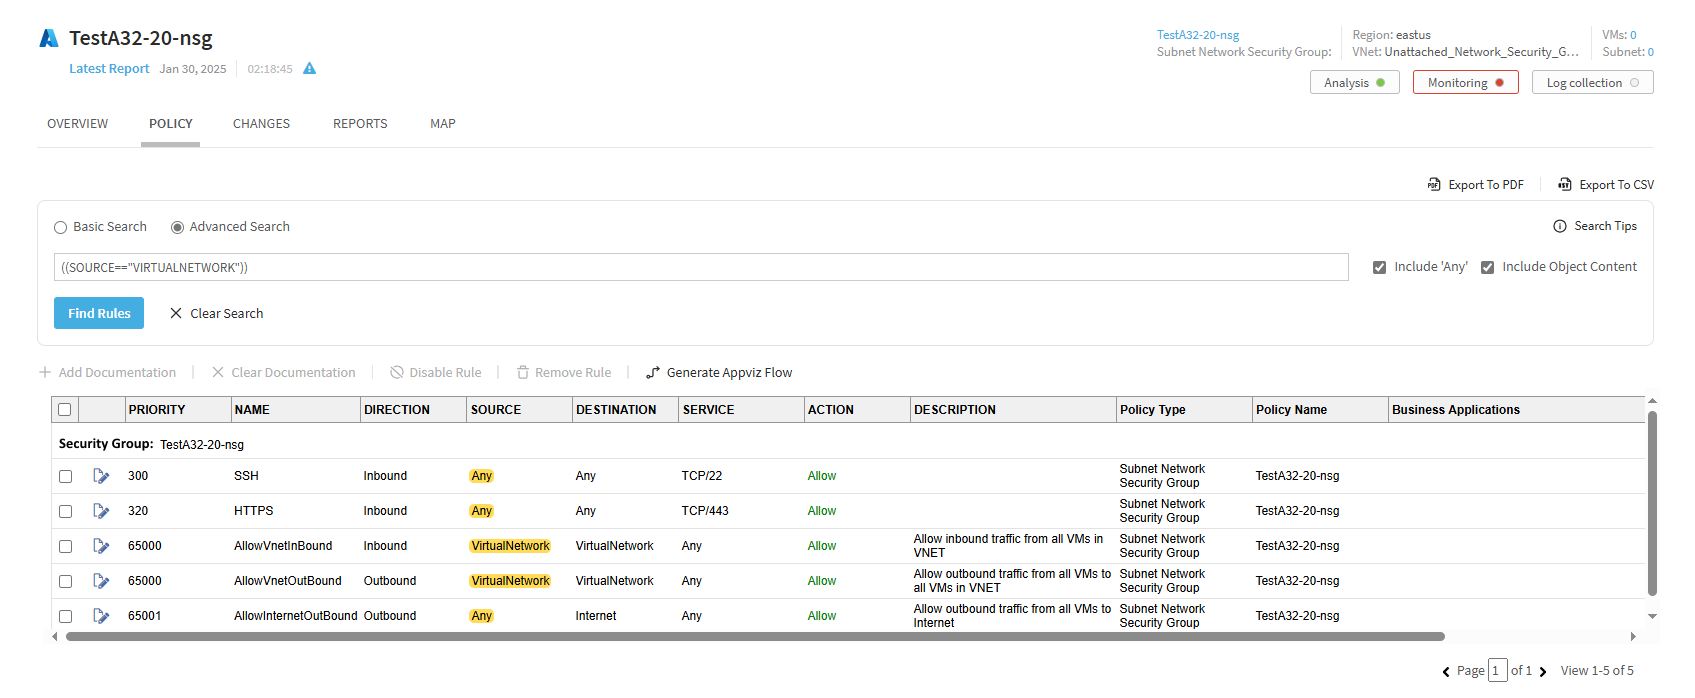Viewport: 1695px width, 698px height.
Task: Open Search Tips info icon
Action: [x=1560, y=226]
